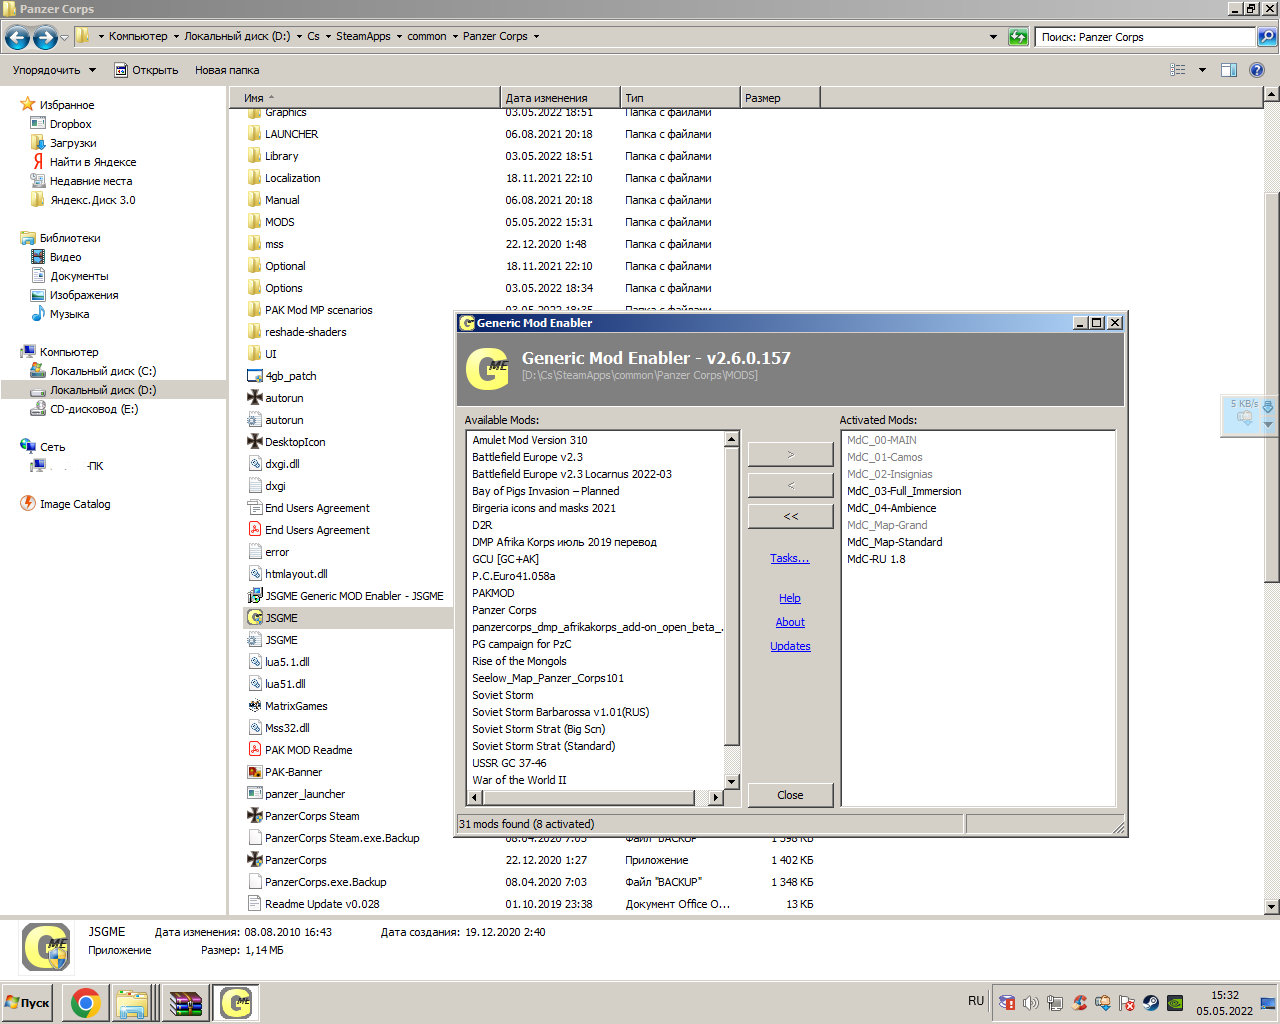Select the MatrixGames file icon

tap(255, 706)
